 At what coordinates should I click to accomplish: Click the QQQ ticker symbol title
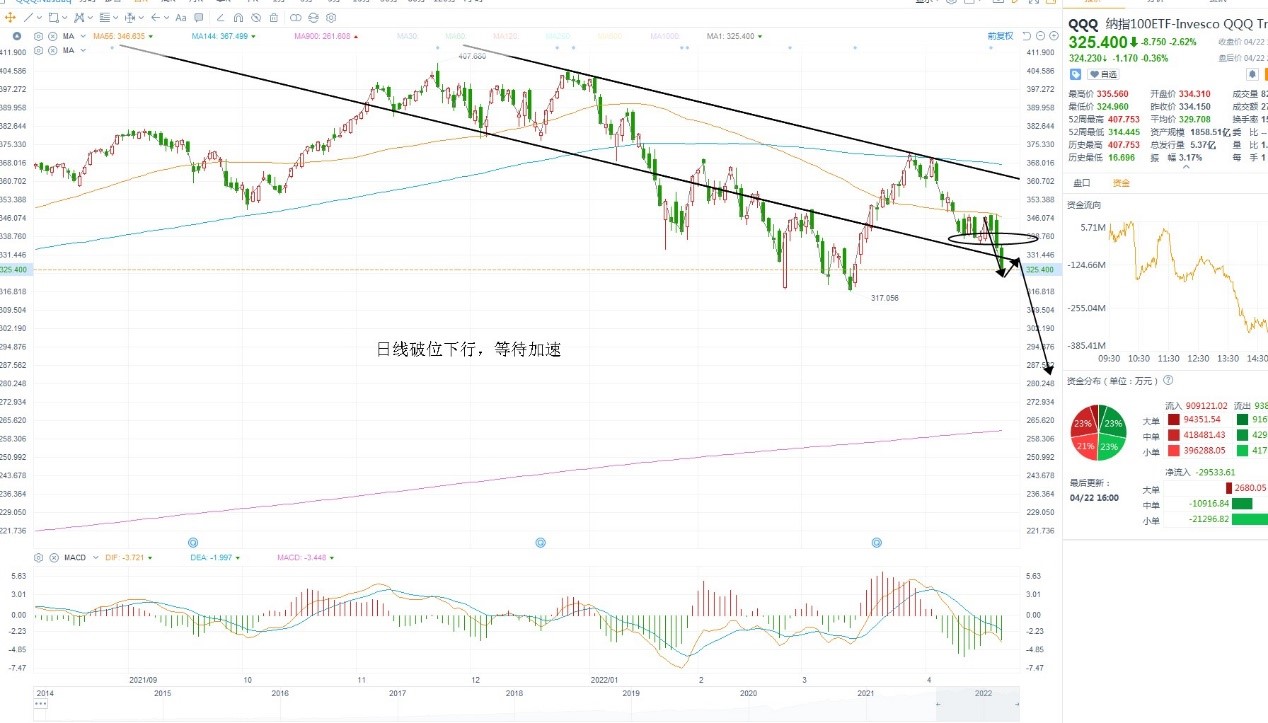[x=1082, y=23]
